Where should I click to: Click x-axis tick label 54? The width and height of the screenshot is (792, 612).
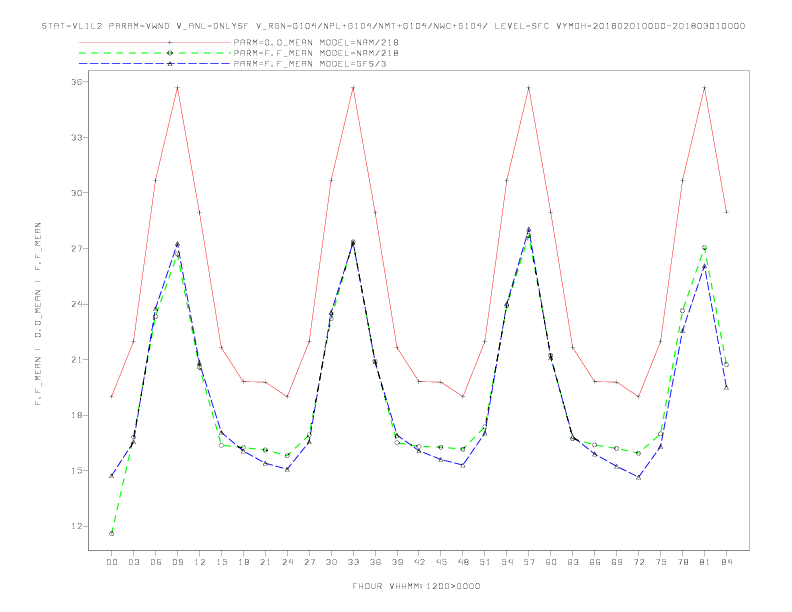pyautogui.click(x=507, y=562)
